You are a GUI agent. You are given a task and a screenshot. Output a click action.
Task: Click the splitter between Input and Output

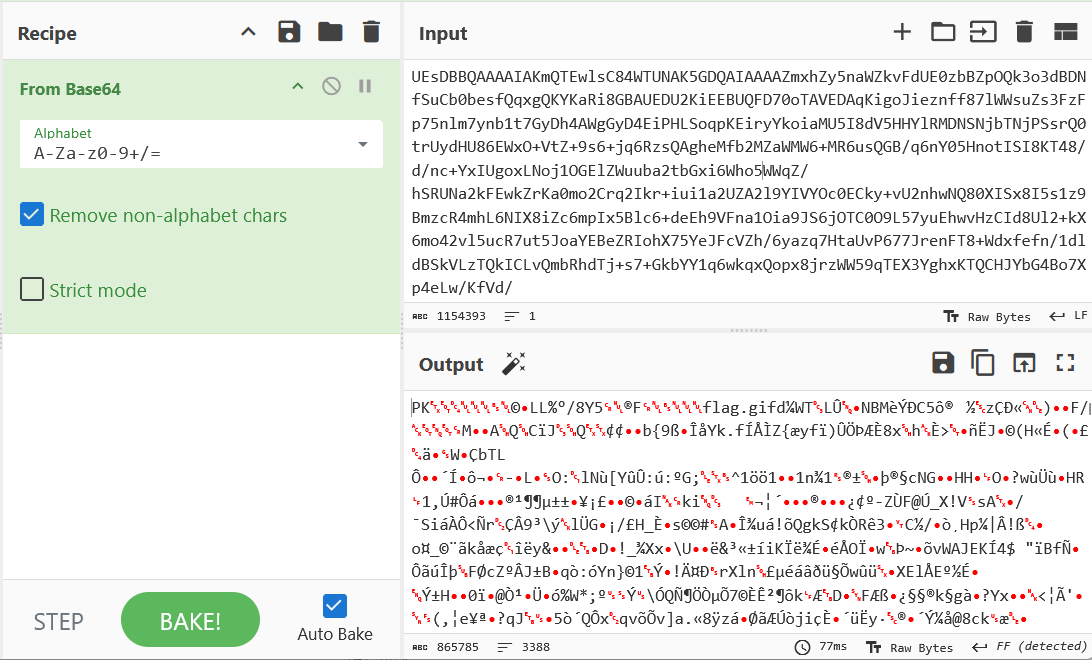pyautogui.click(x=748, y=331)
